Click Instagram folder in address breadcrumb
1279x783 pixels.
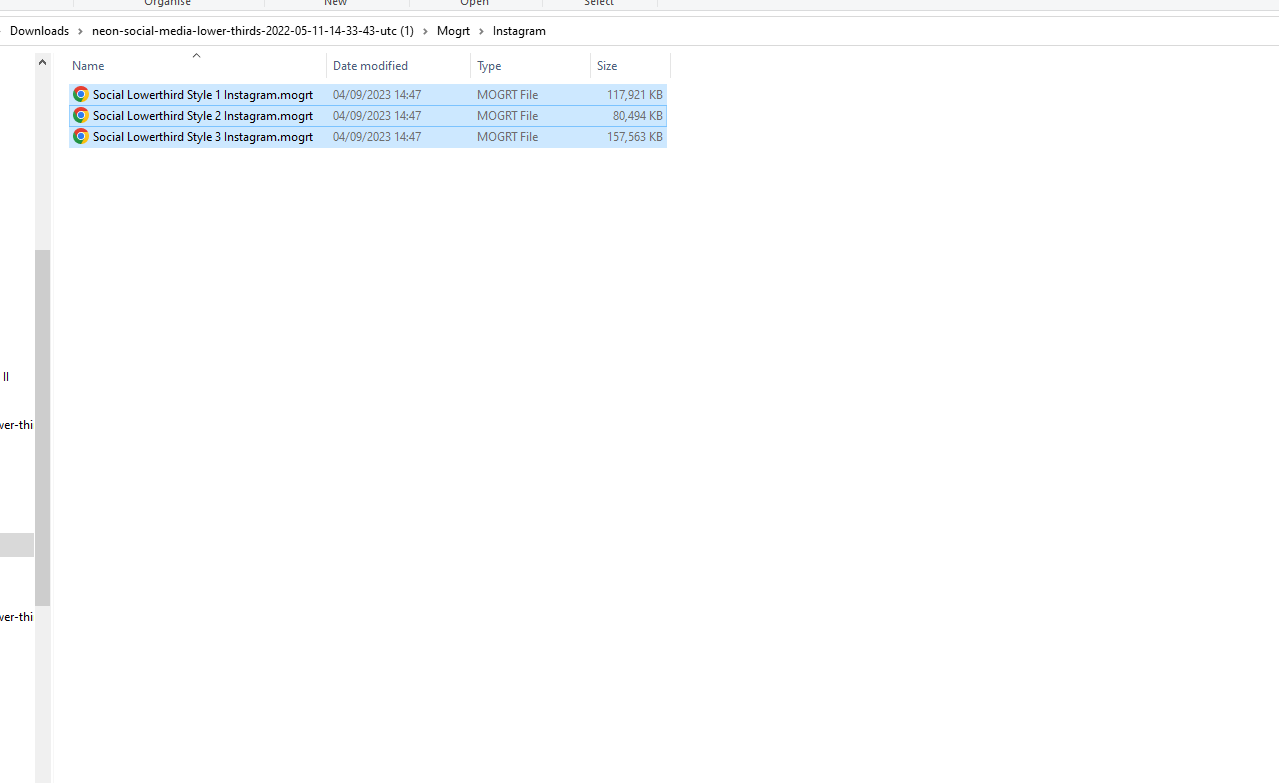click(519, 31)
